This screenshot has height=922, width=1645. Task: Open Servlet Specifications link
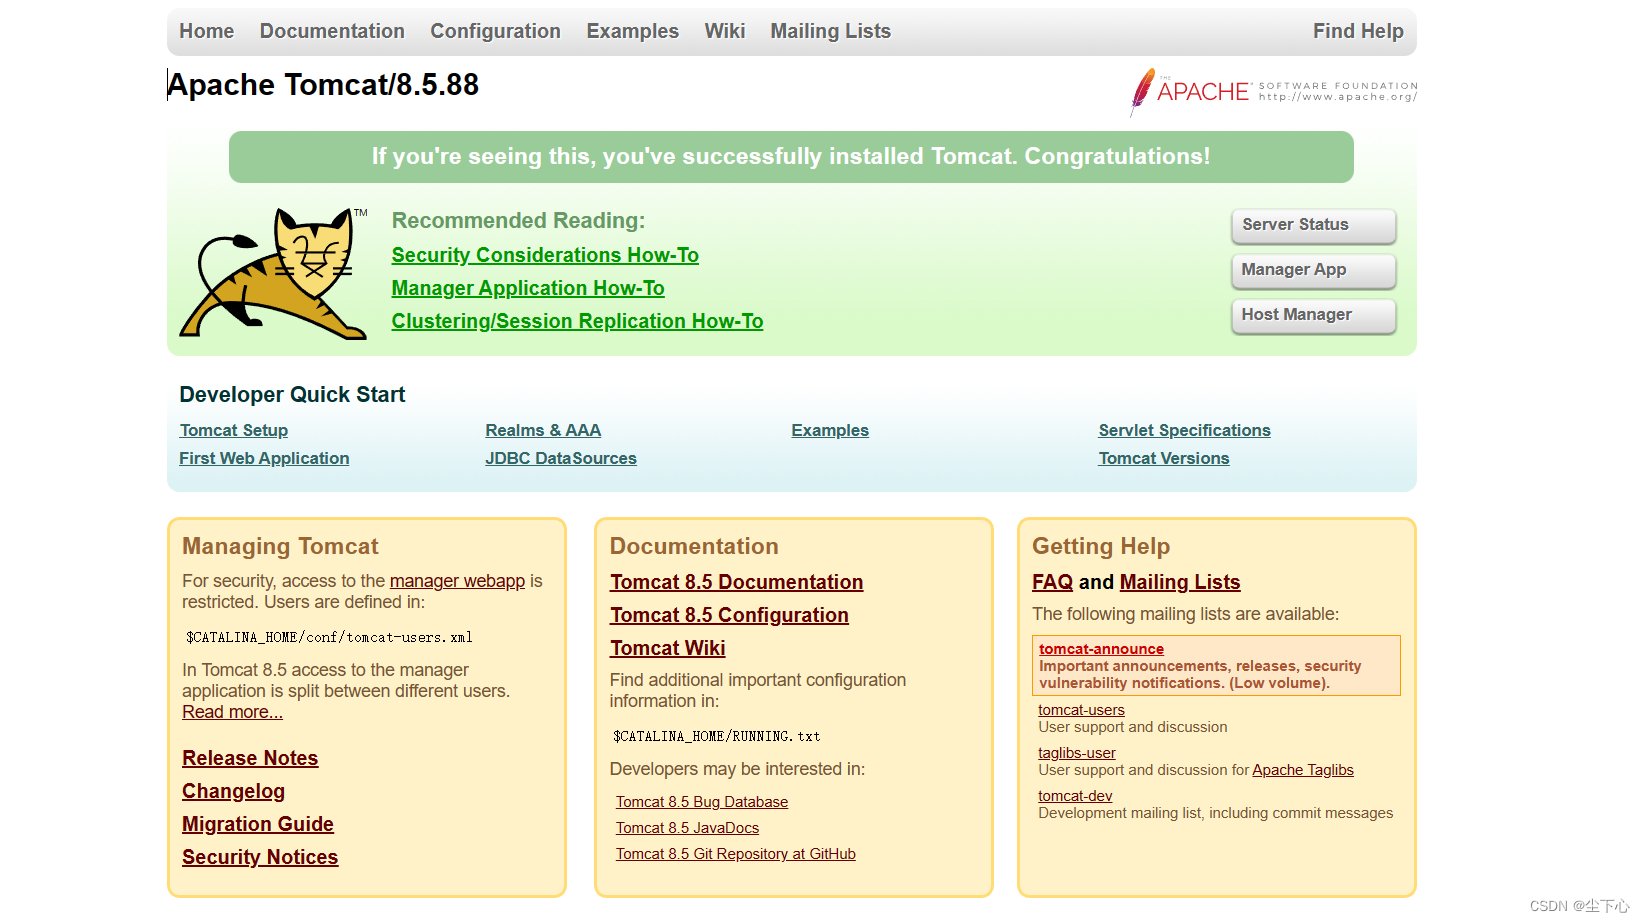click(x=1184, y=430)
